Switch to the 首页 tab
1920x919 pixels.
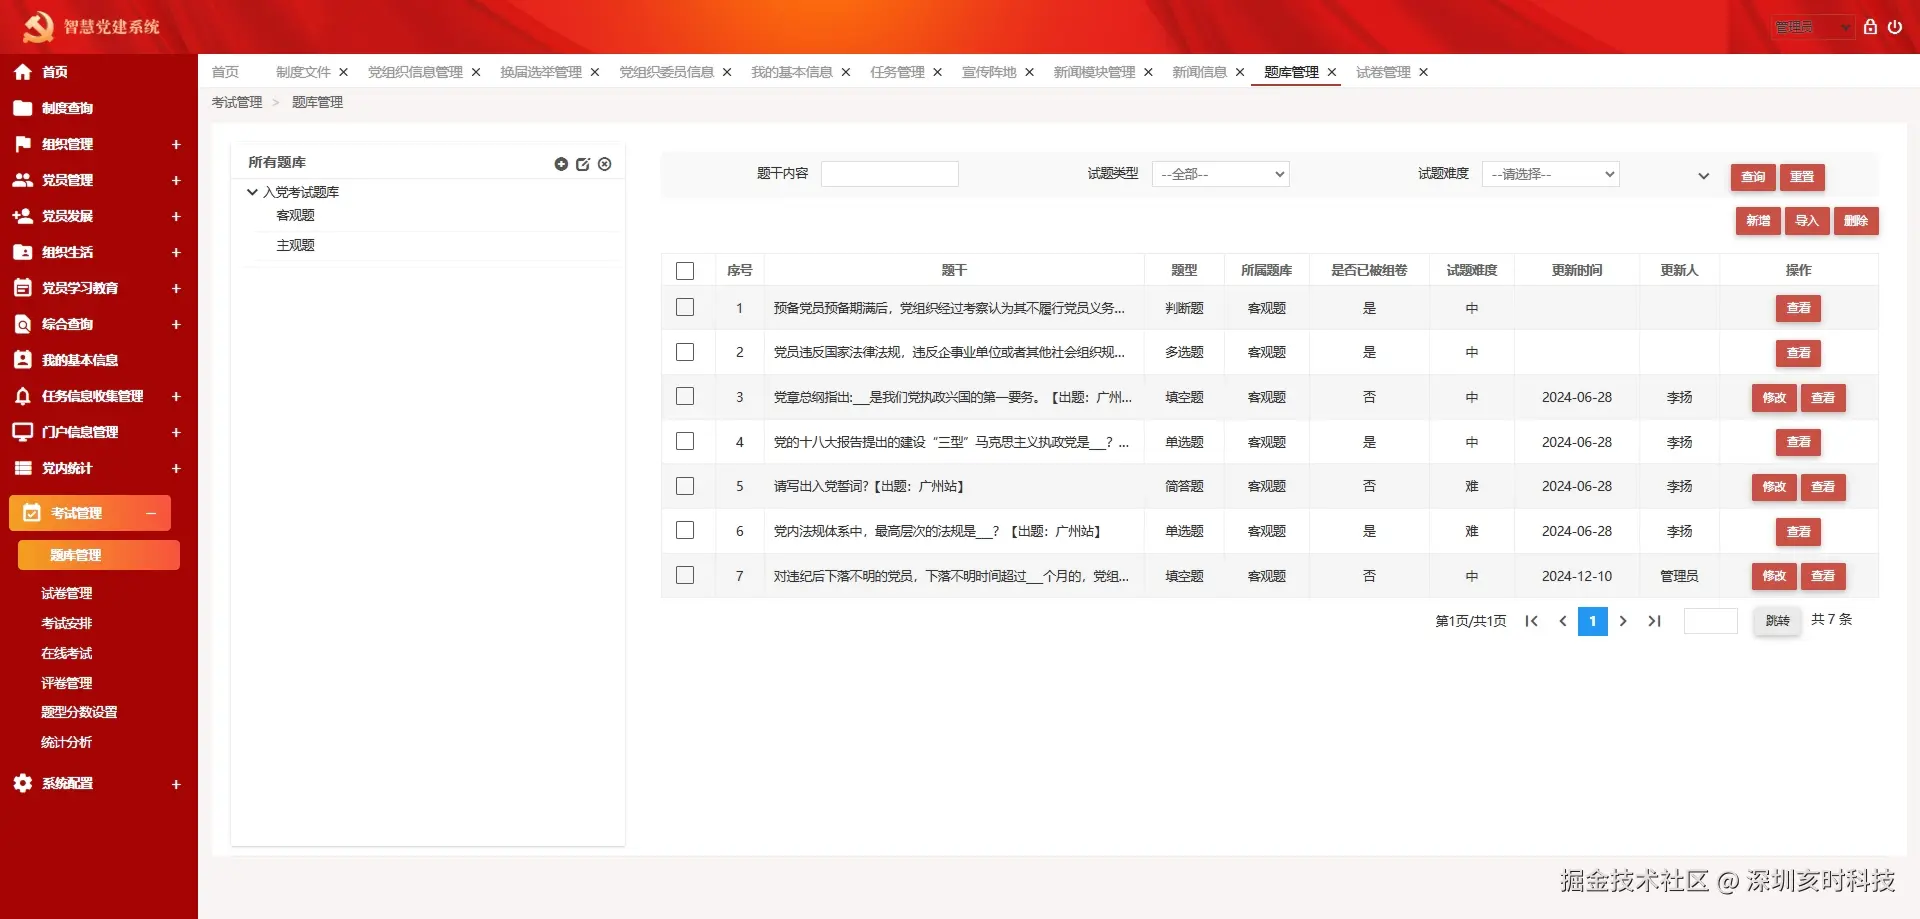[225, 72]
